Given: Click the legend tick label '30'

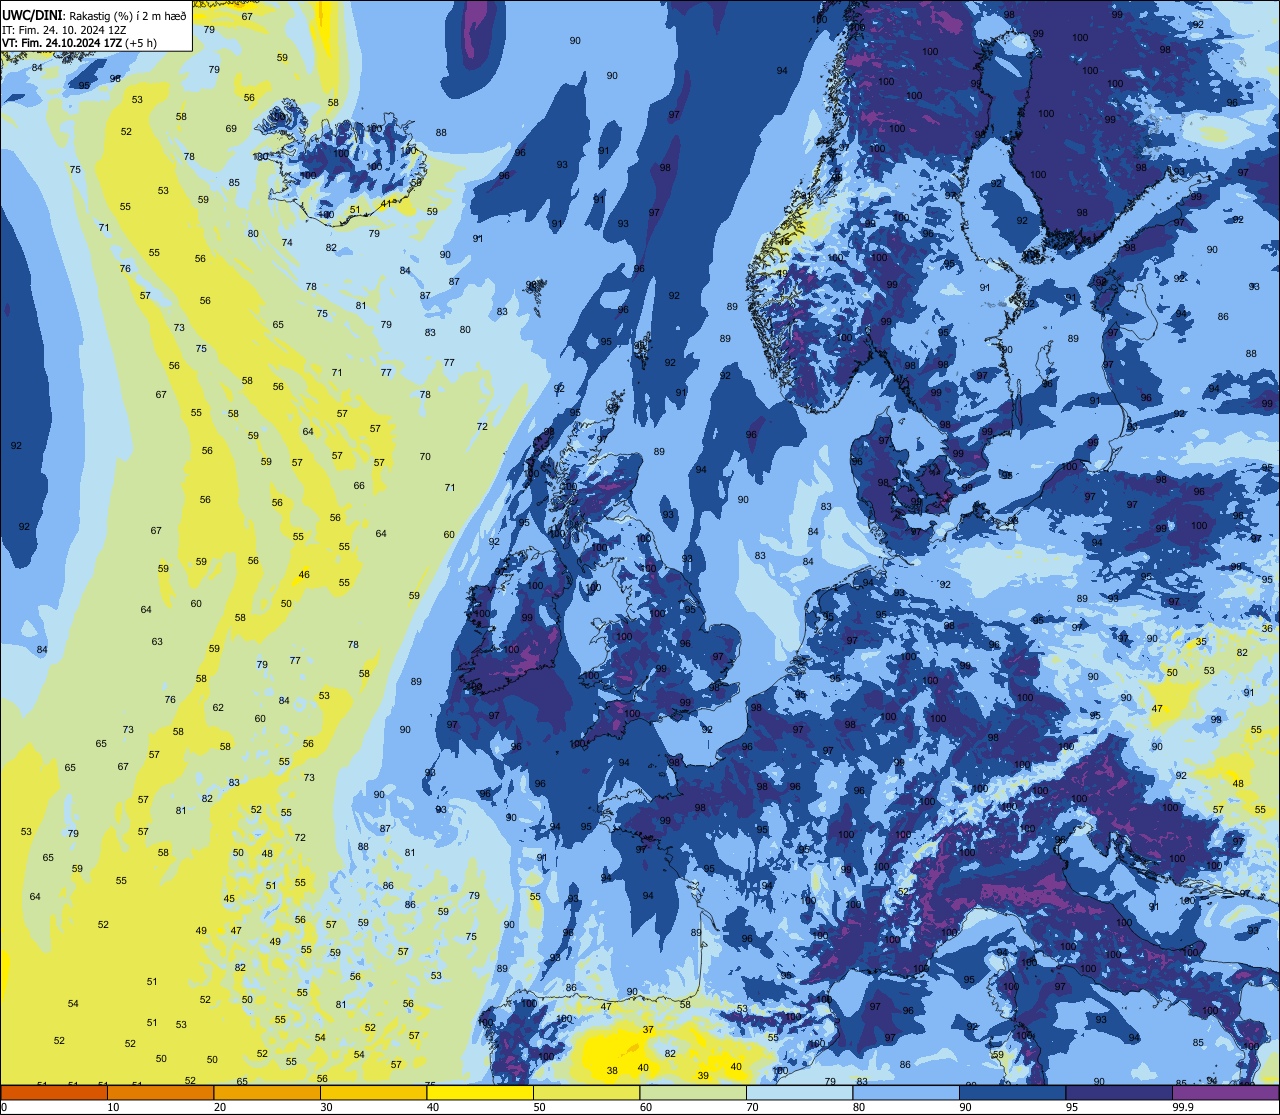Looking at the screenshot, I should coord(326,1107).
